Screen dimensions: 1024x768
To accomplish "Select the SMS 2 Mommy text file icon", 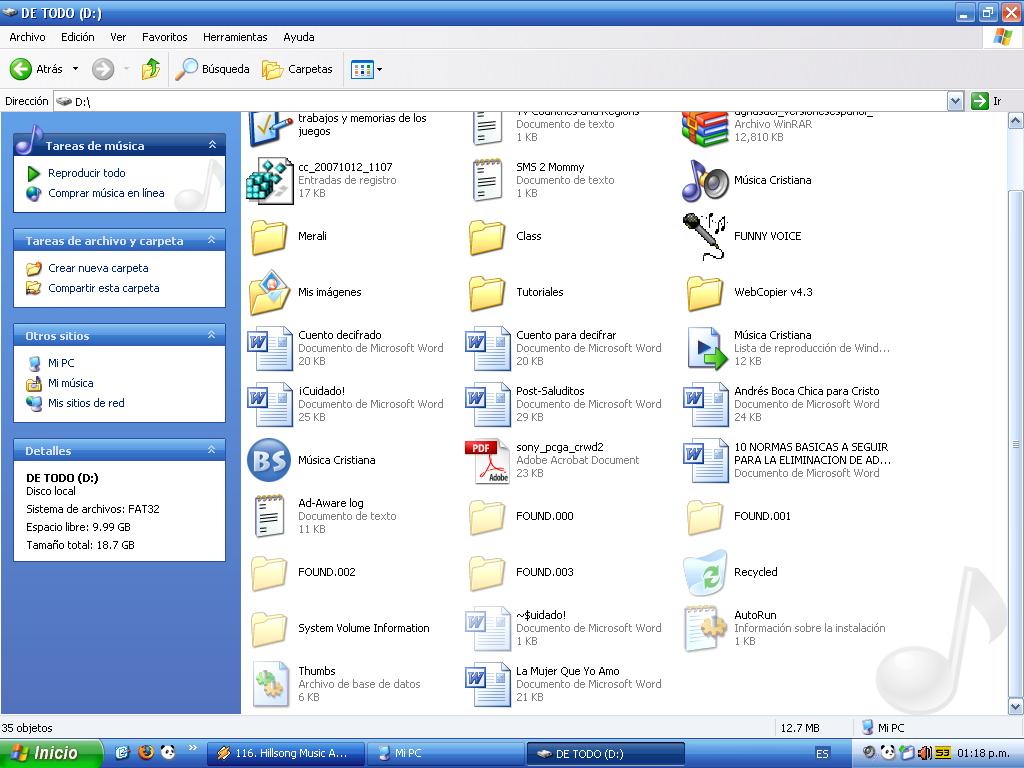I will [487, 180].
